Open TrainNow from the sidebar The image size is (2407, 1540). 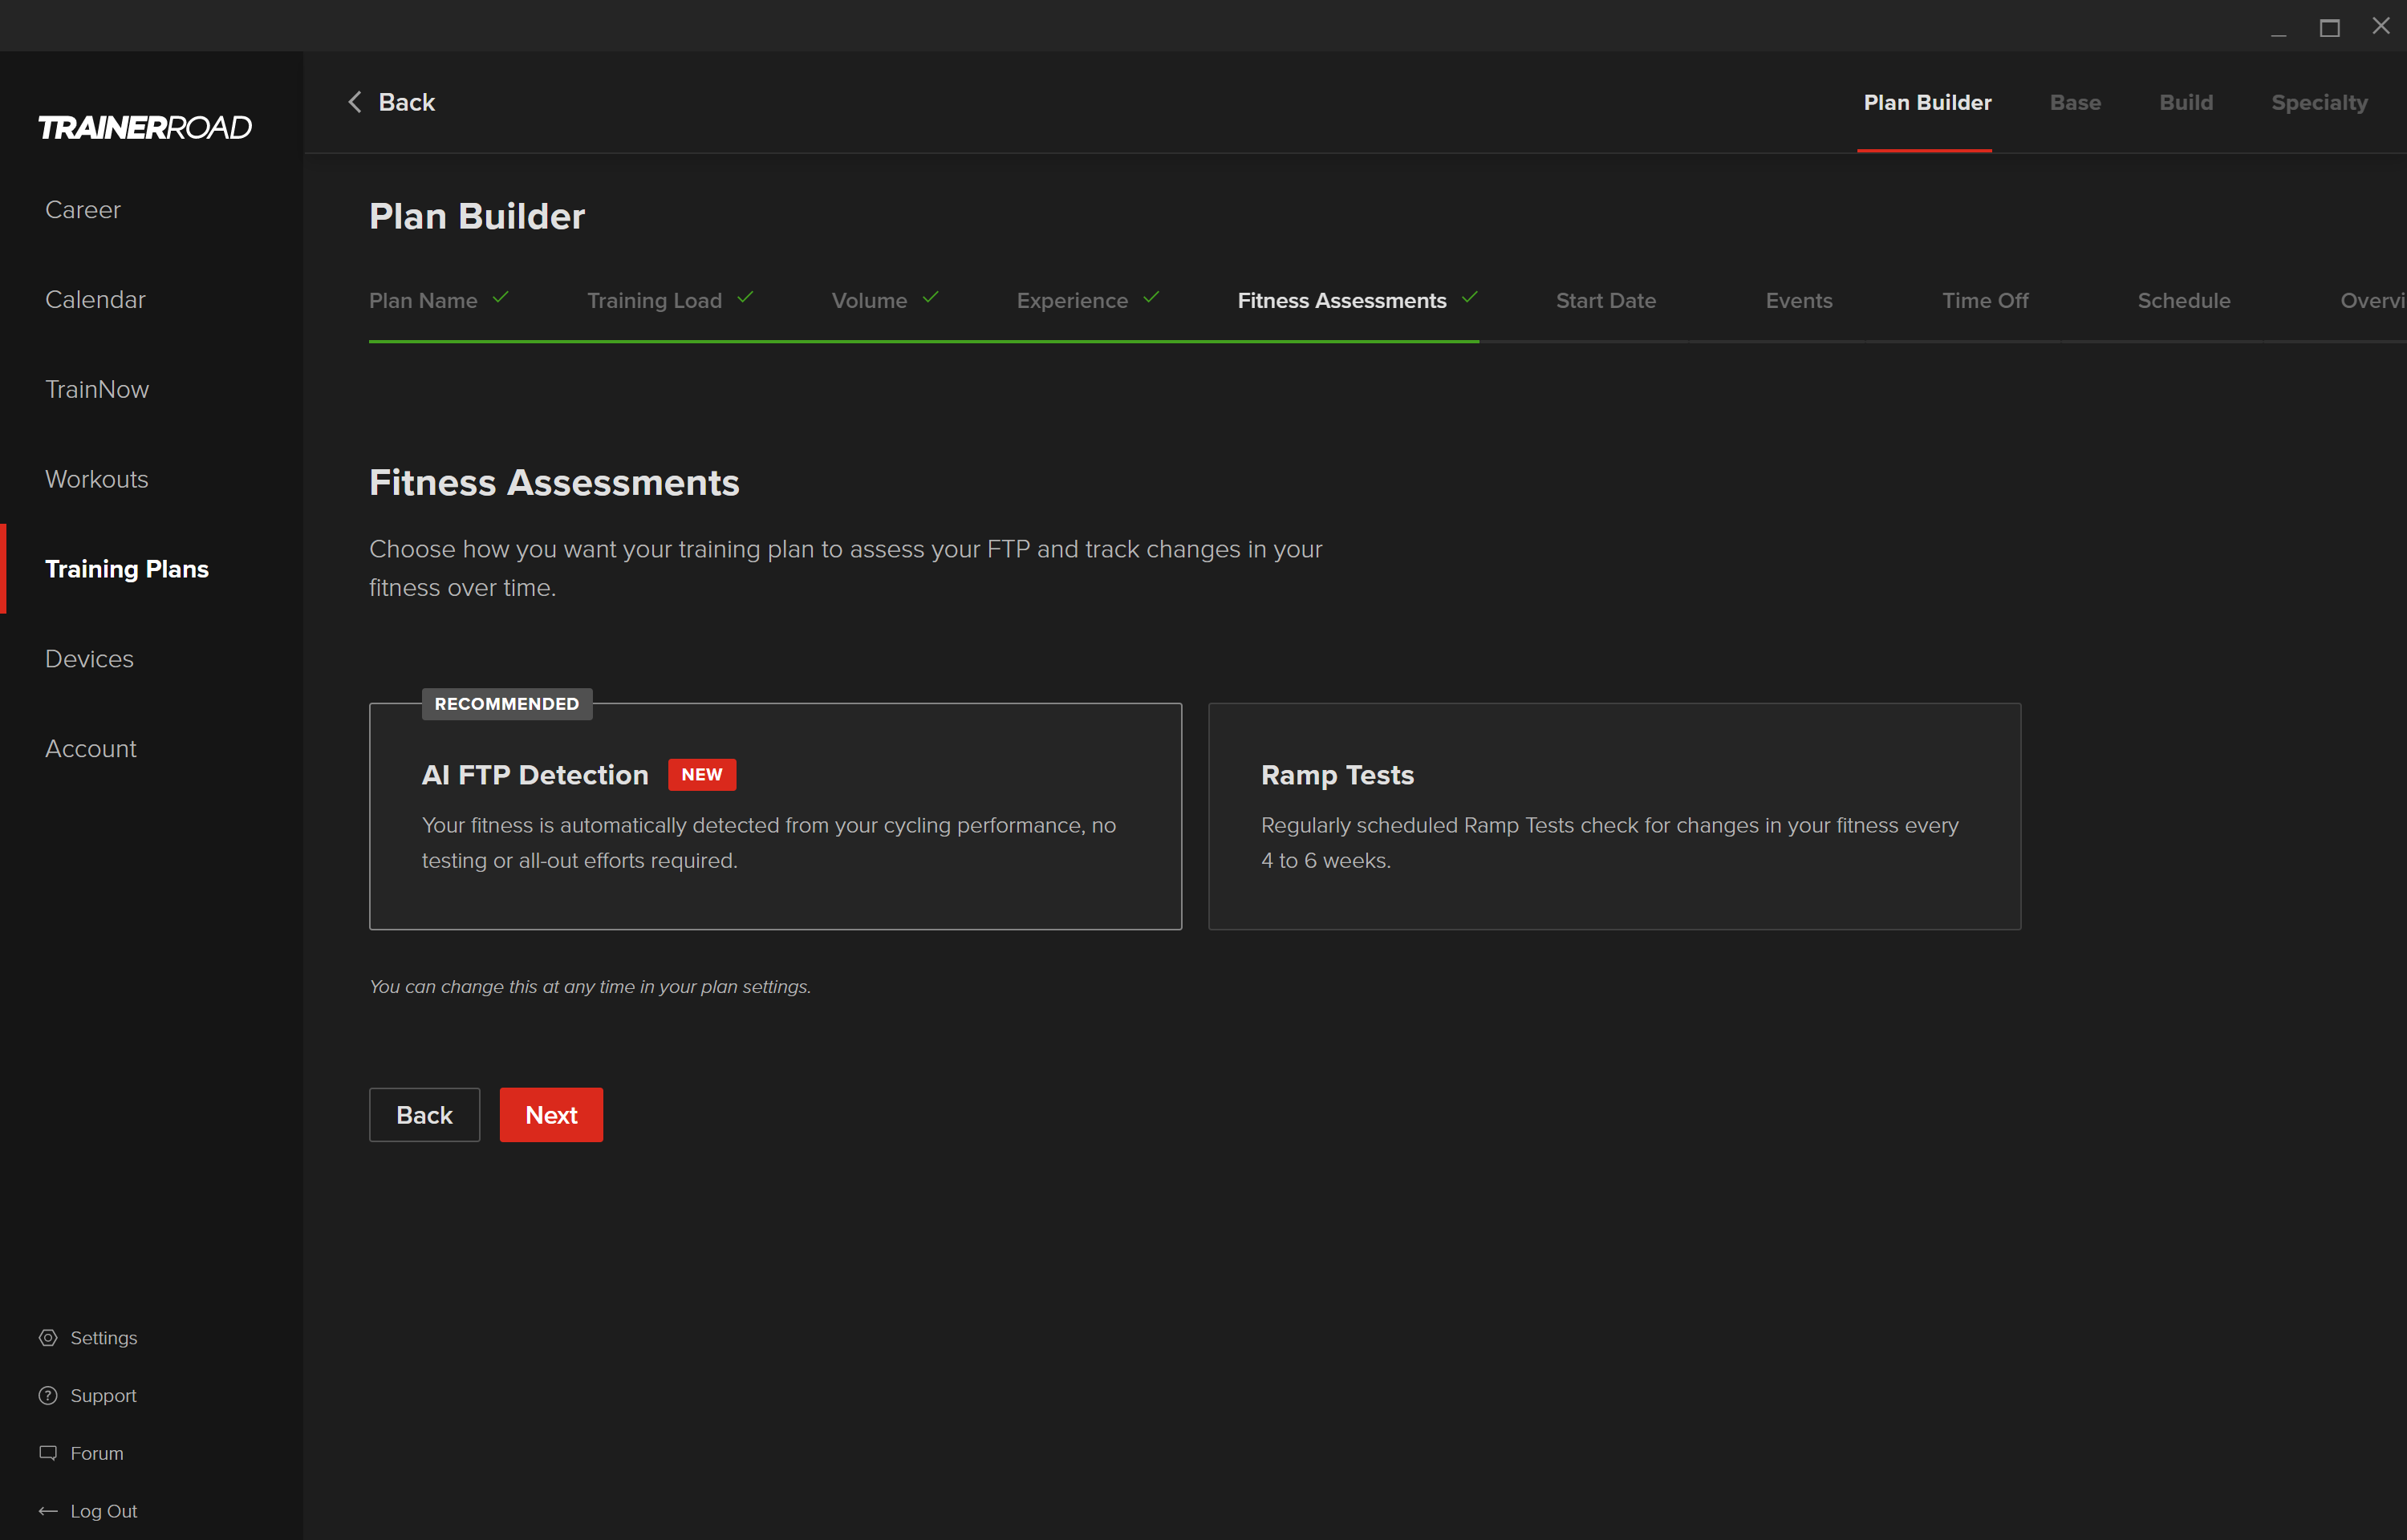[x=97, y=389]
